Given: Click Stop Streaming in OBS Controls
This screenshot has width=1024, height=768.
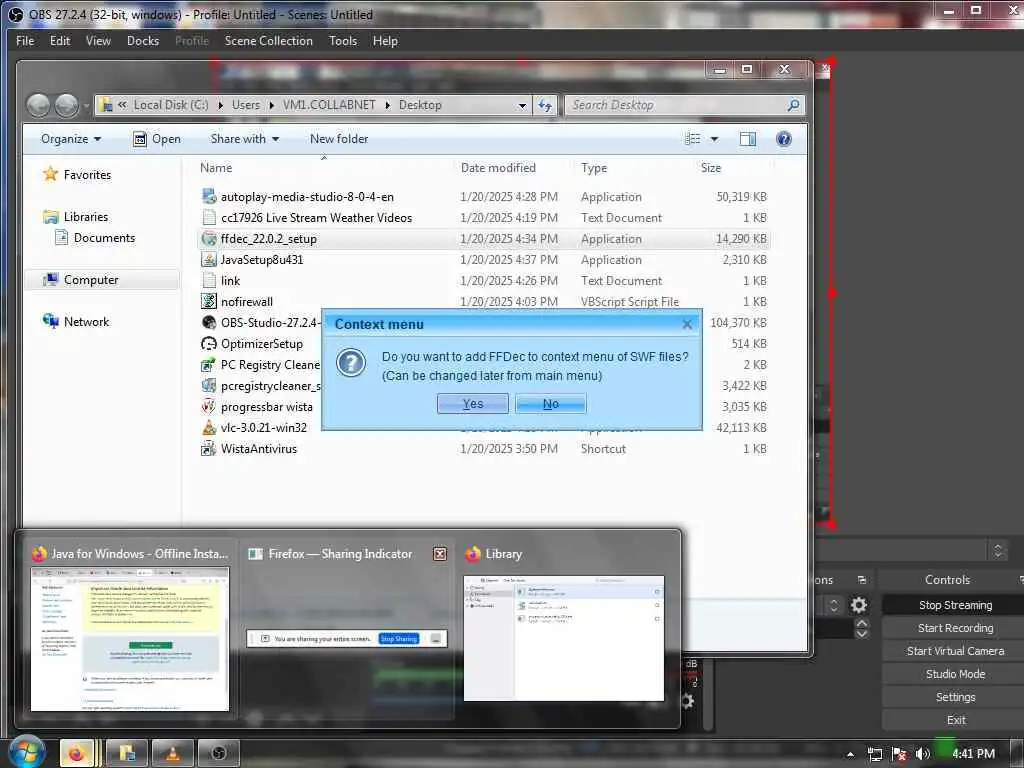Looking at the screenshot, I should tap(955, 605).
